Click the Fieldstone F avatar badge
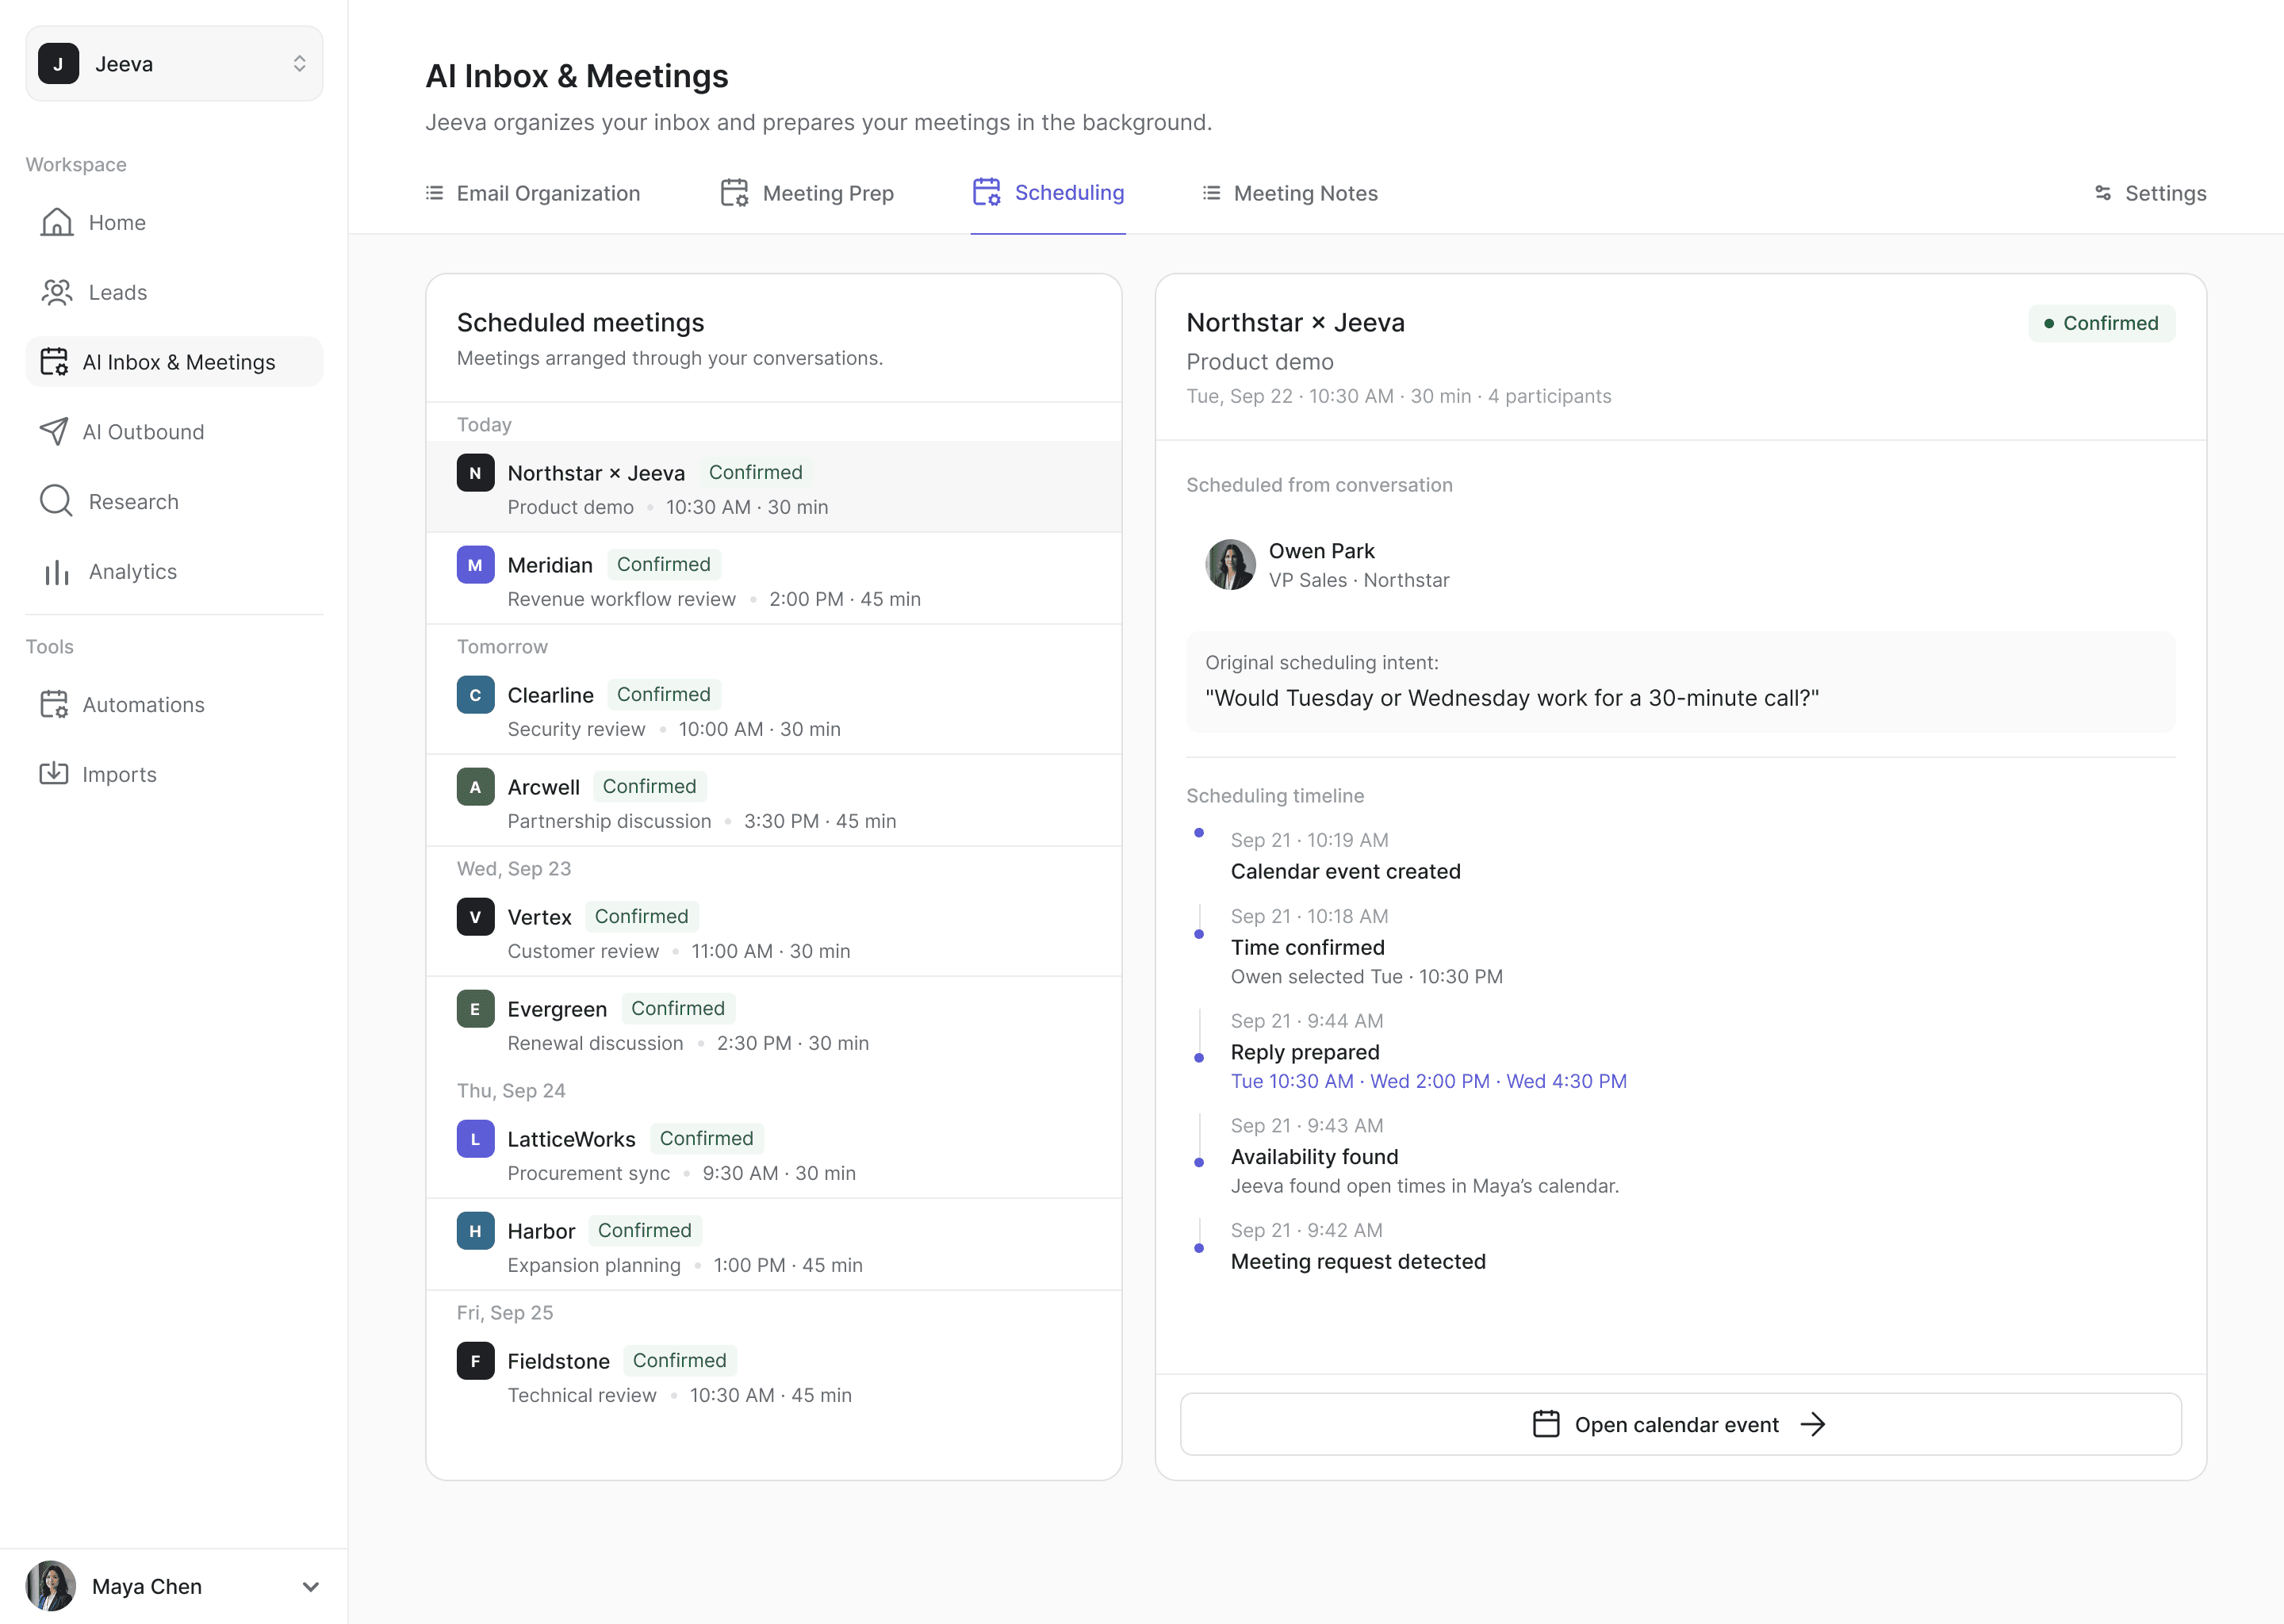The height and width of the screenshot is (1624, 2284). click(475, 1361)
